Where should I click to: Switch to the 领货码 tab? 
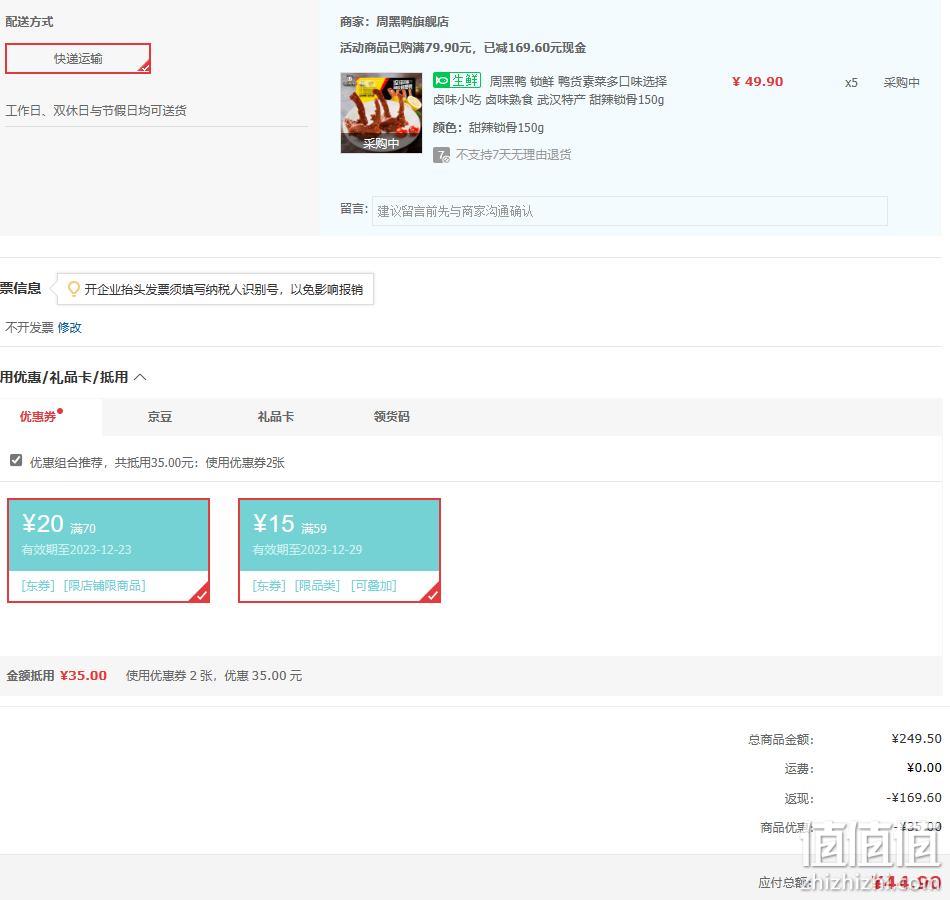click(391, 416)
